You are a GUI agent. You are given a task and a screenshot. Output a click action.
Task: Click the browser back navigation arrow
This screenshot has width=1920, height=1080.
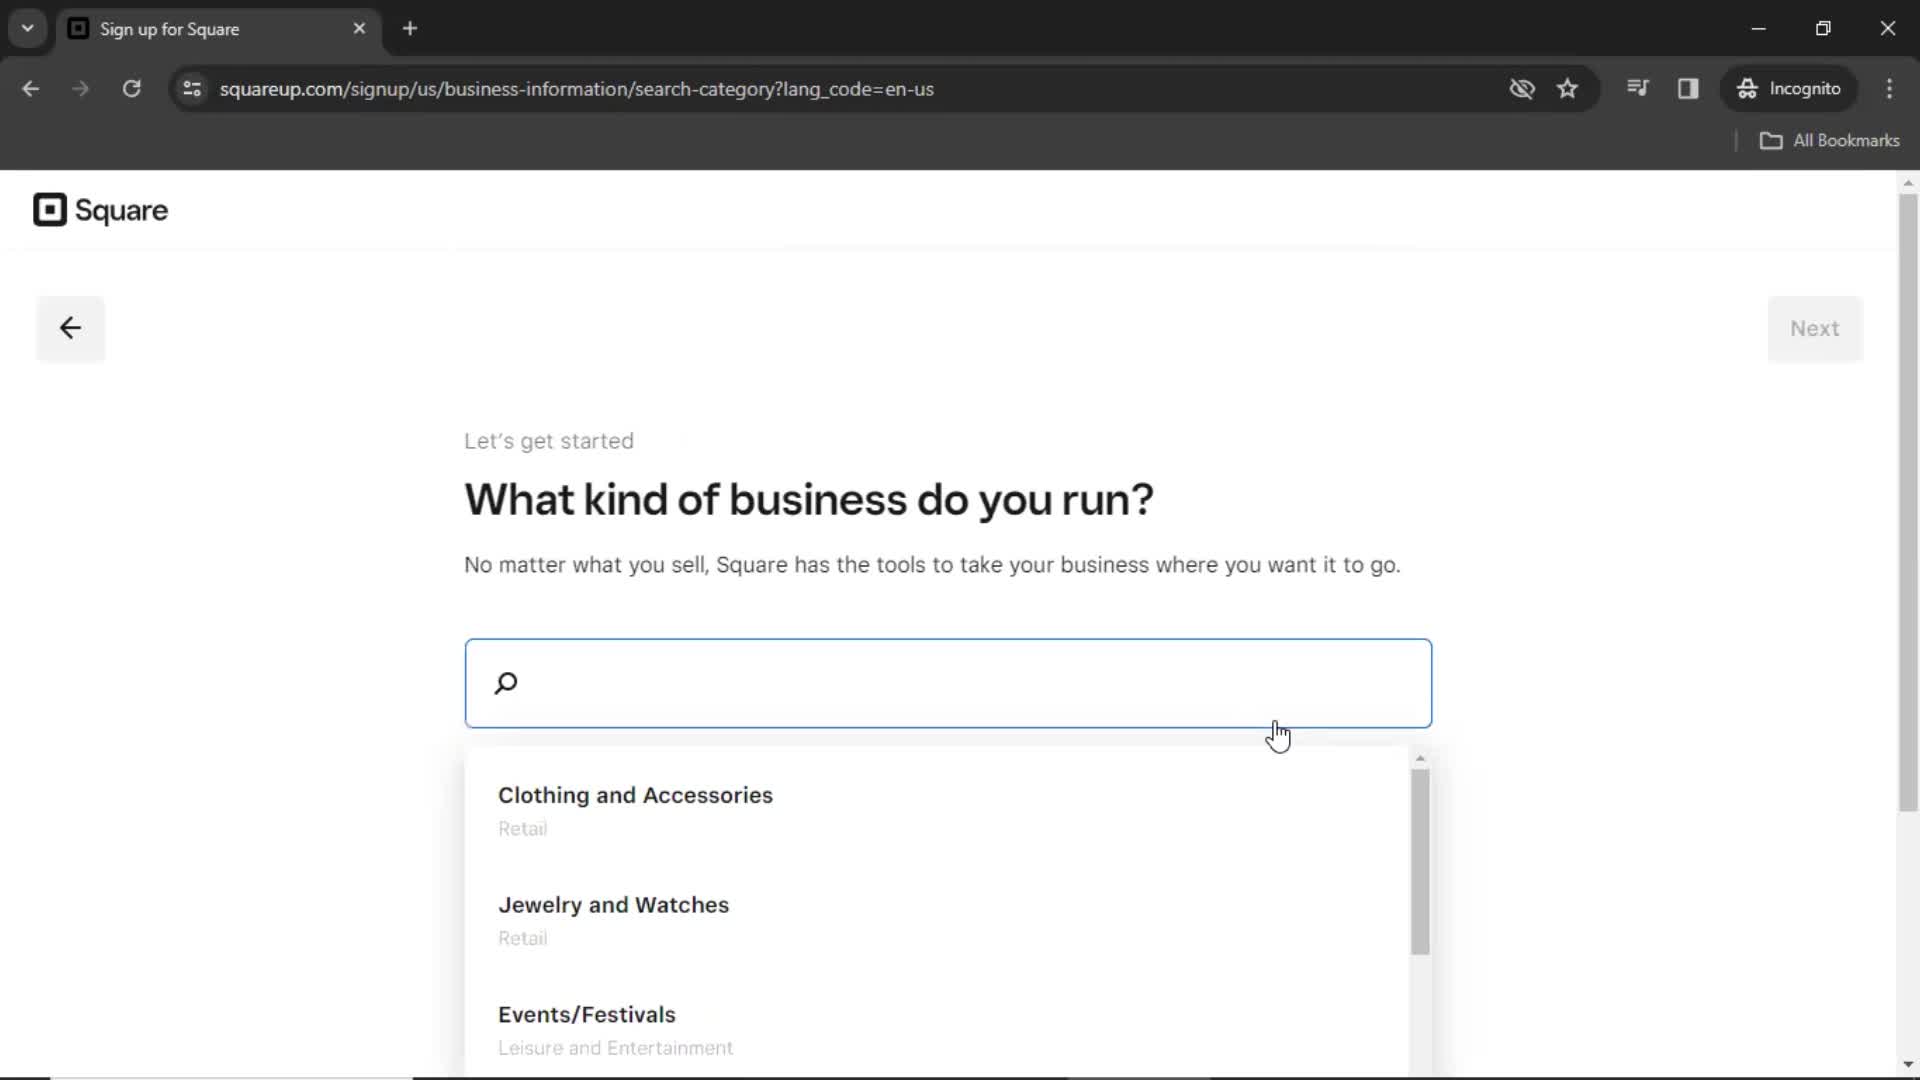coord(30,89)
